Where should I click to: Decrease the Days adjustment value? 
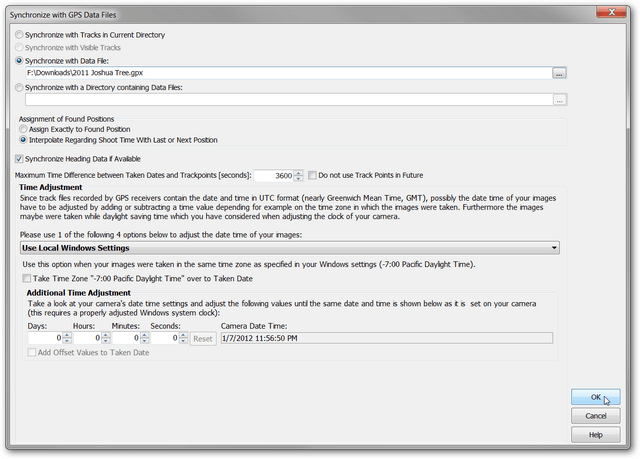(x=67, y=341)
